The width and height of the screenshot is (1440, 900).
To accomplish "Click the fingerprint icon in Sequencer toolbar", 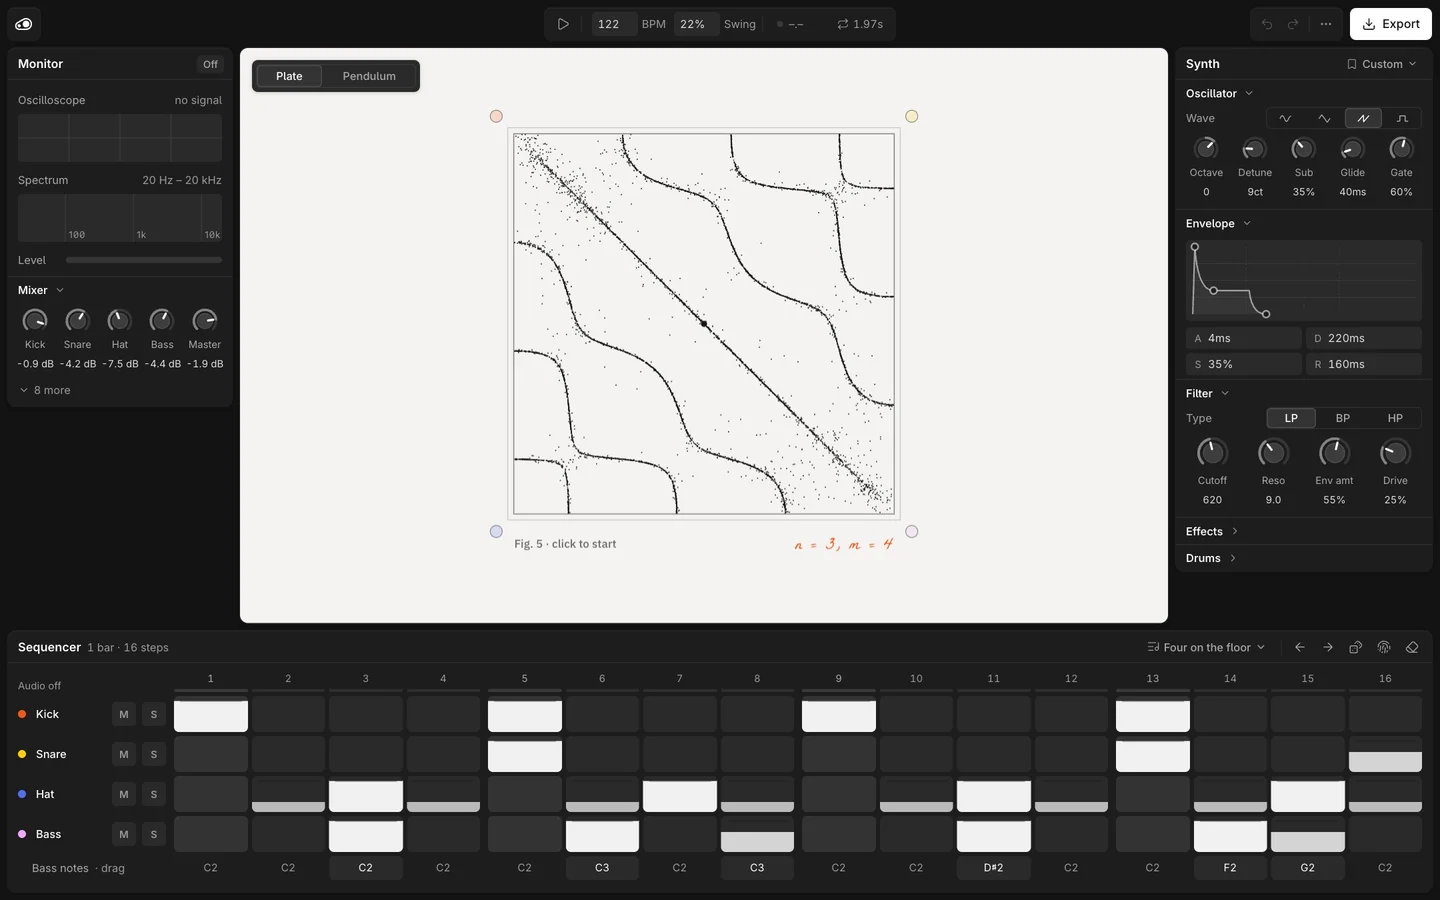I will coord(1384,647).
